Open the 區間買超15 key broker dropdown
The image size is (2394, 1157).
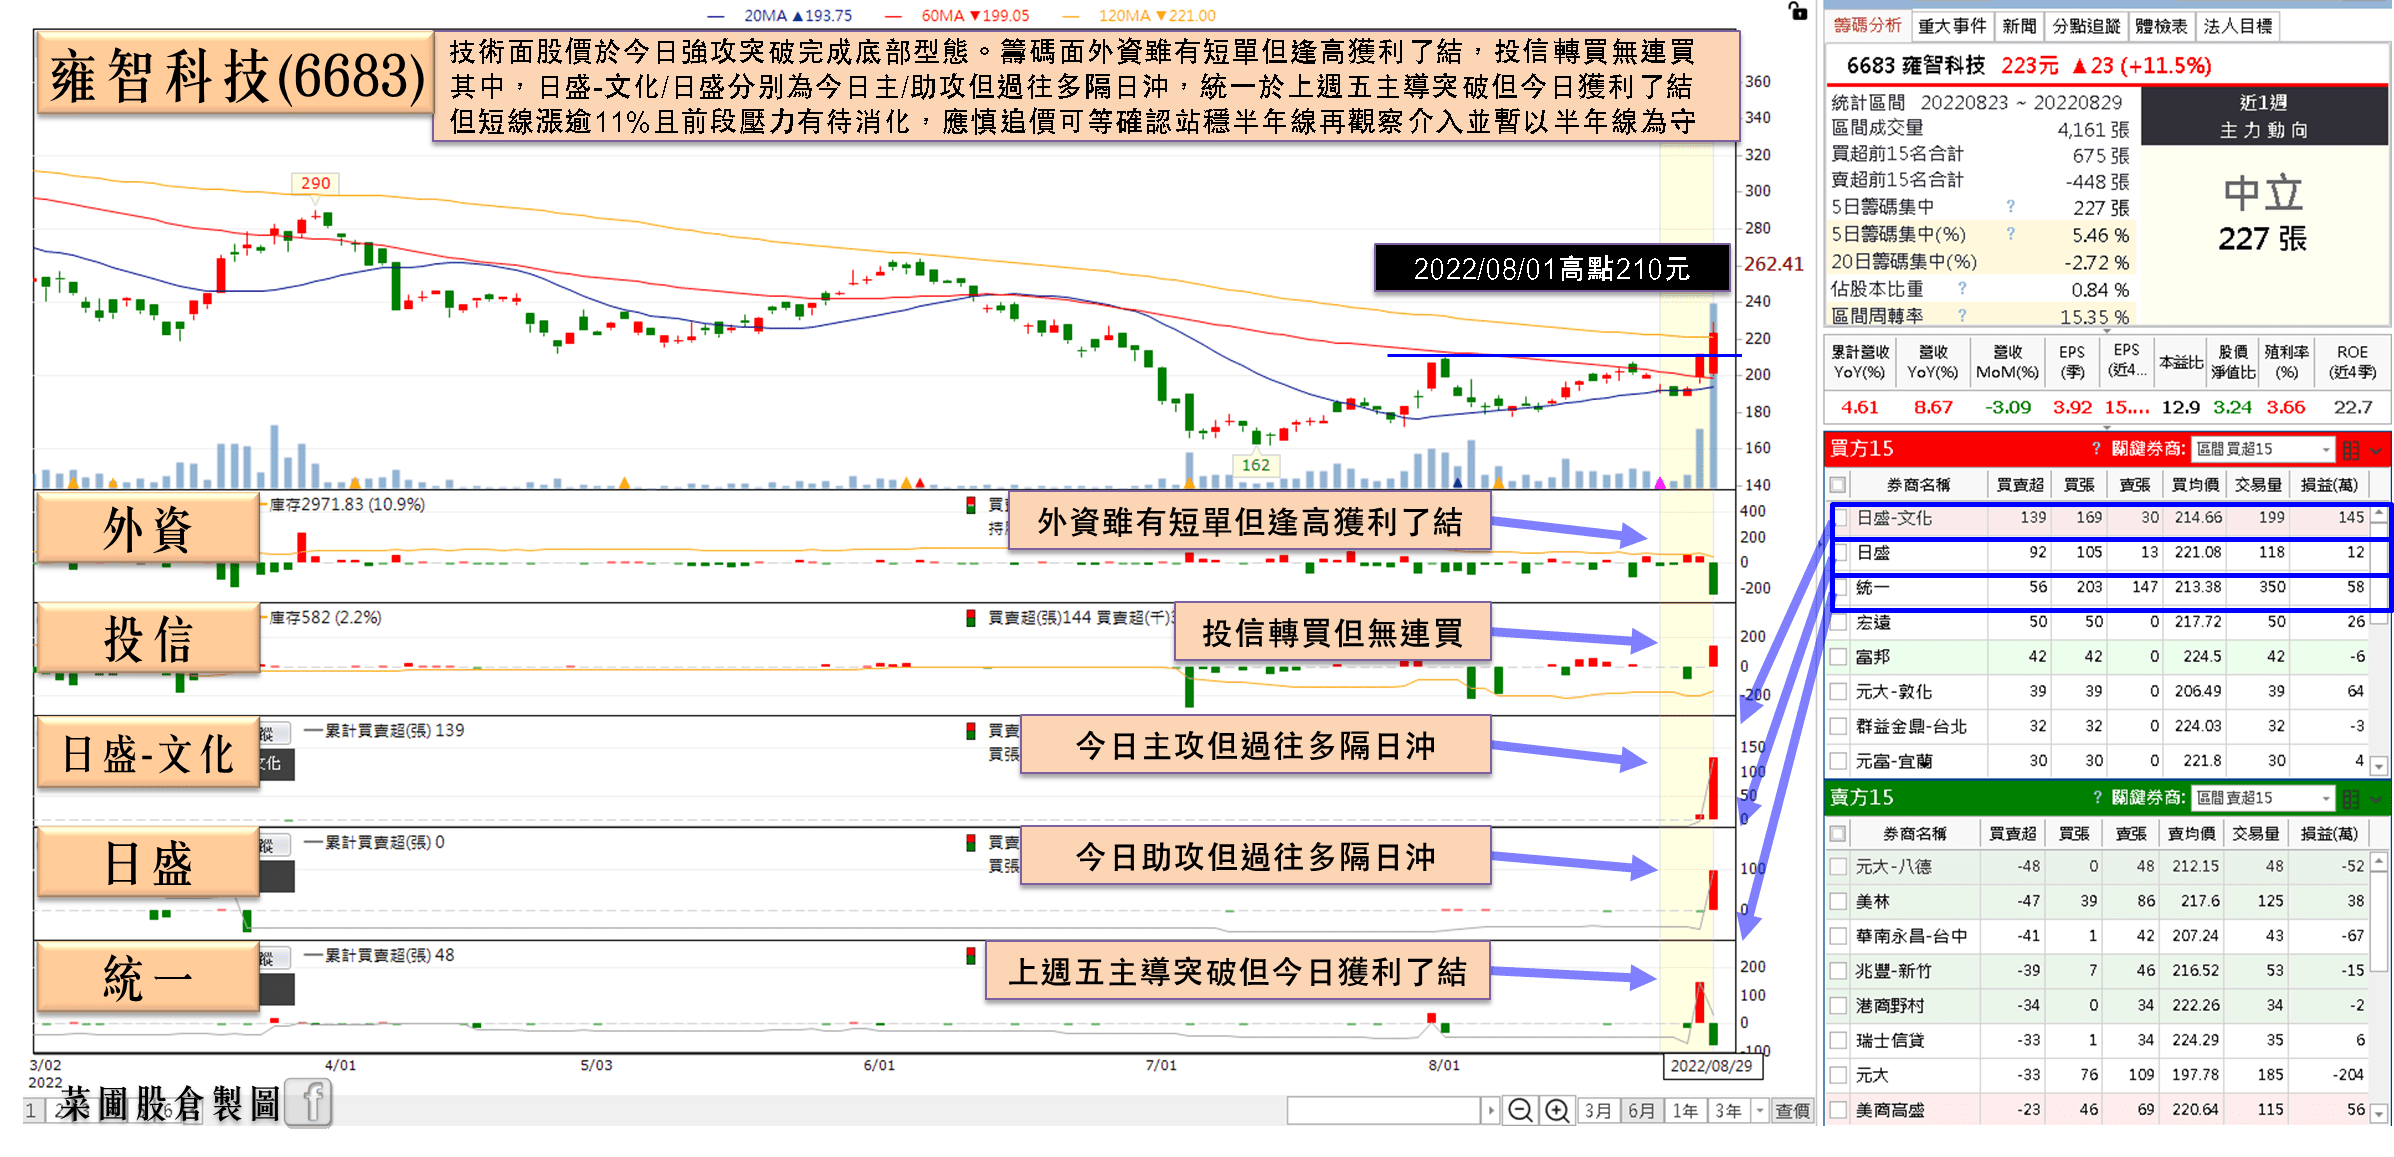pyautogui.click(x=2262, y=450)
